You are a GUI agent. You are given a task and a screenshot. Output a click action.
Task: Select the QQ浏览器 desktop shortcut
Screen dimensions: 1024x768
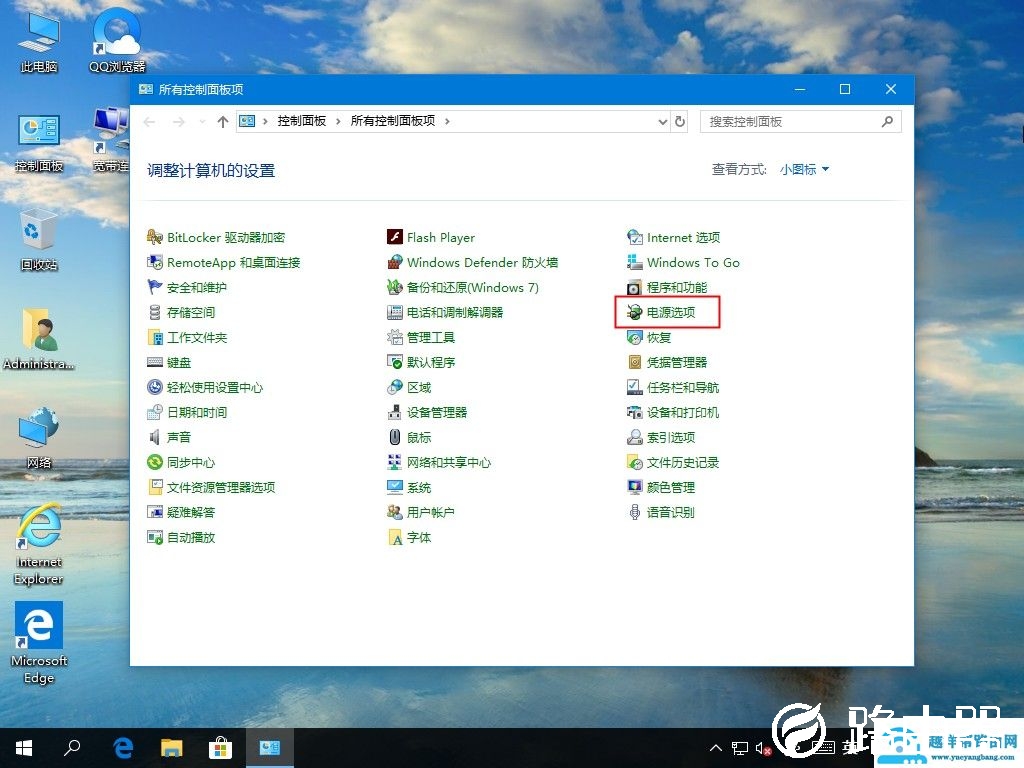coord(118,41)
